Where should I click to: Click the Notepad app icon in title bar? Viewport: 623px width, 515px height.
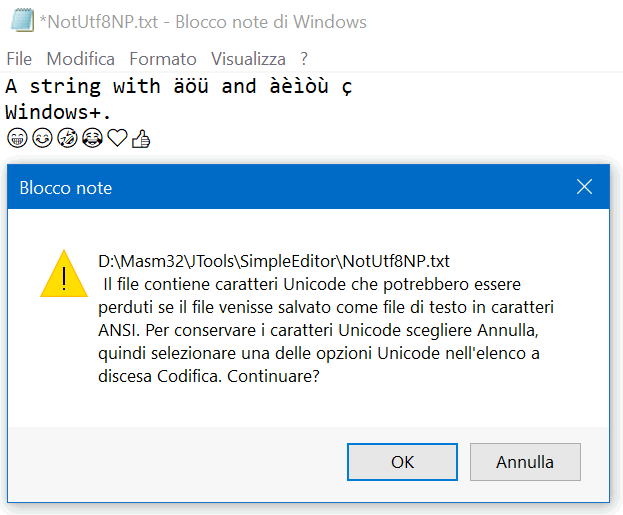coord(22,20)
